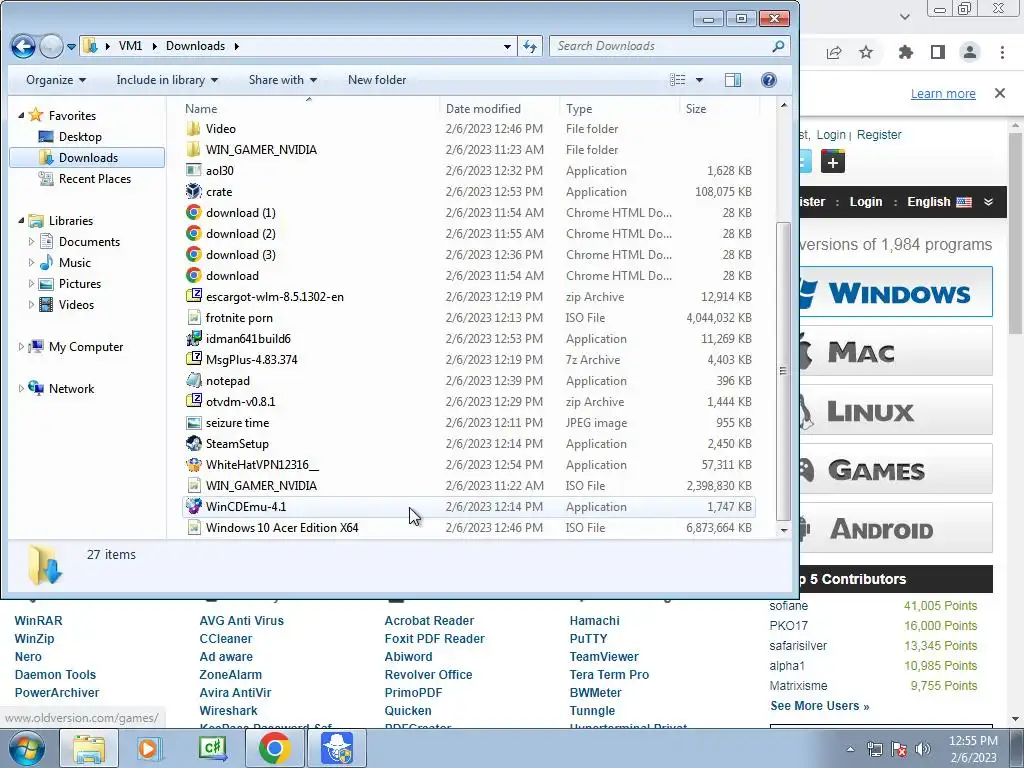Viewport: 1024px width, 768px height.
Task: Expand Network in navigation pane
Action: point(21,389)
